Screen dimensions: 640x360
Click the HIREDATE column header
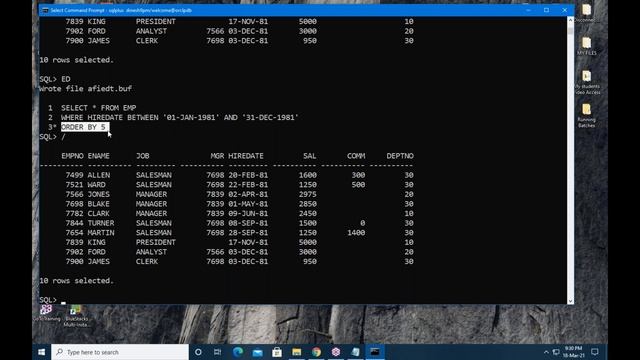point(246,156)
